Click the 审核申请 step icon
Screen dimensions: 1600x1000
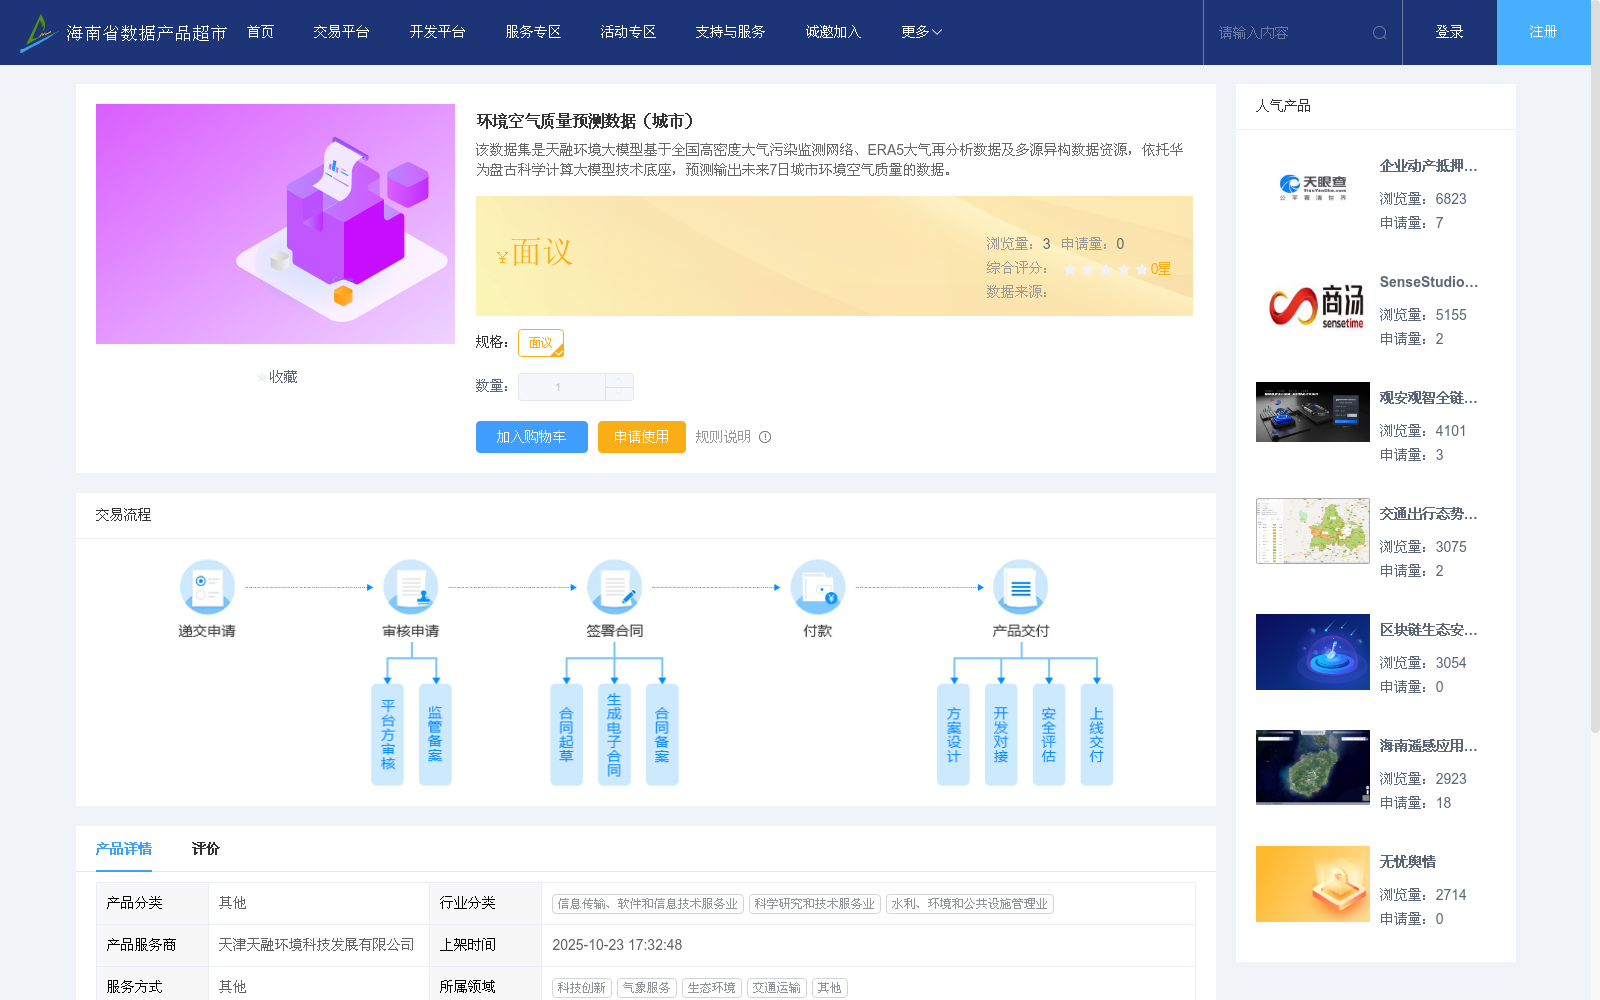(x=411, y=587)
